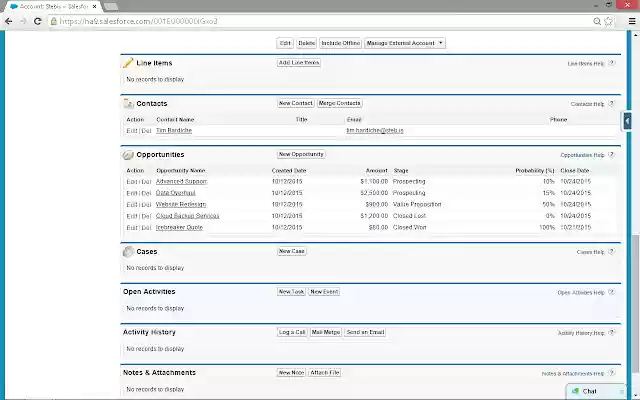Open the Line Items Help link
This screenshot has height=400, width=640.
[586, 63]
